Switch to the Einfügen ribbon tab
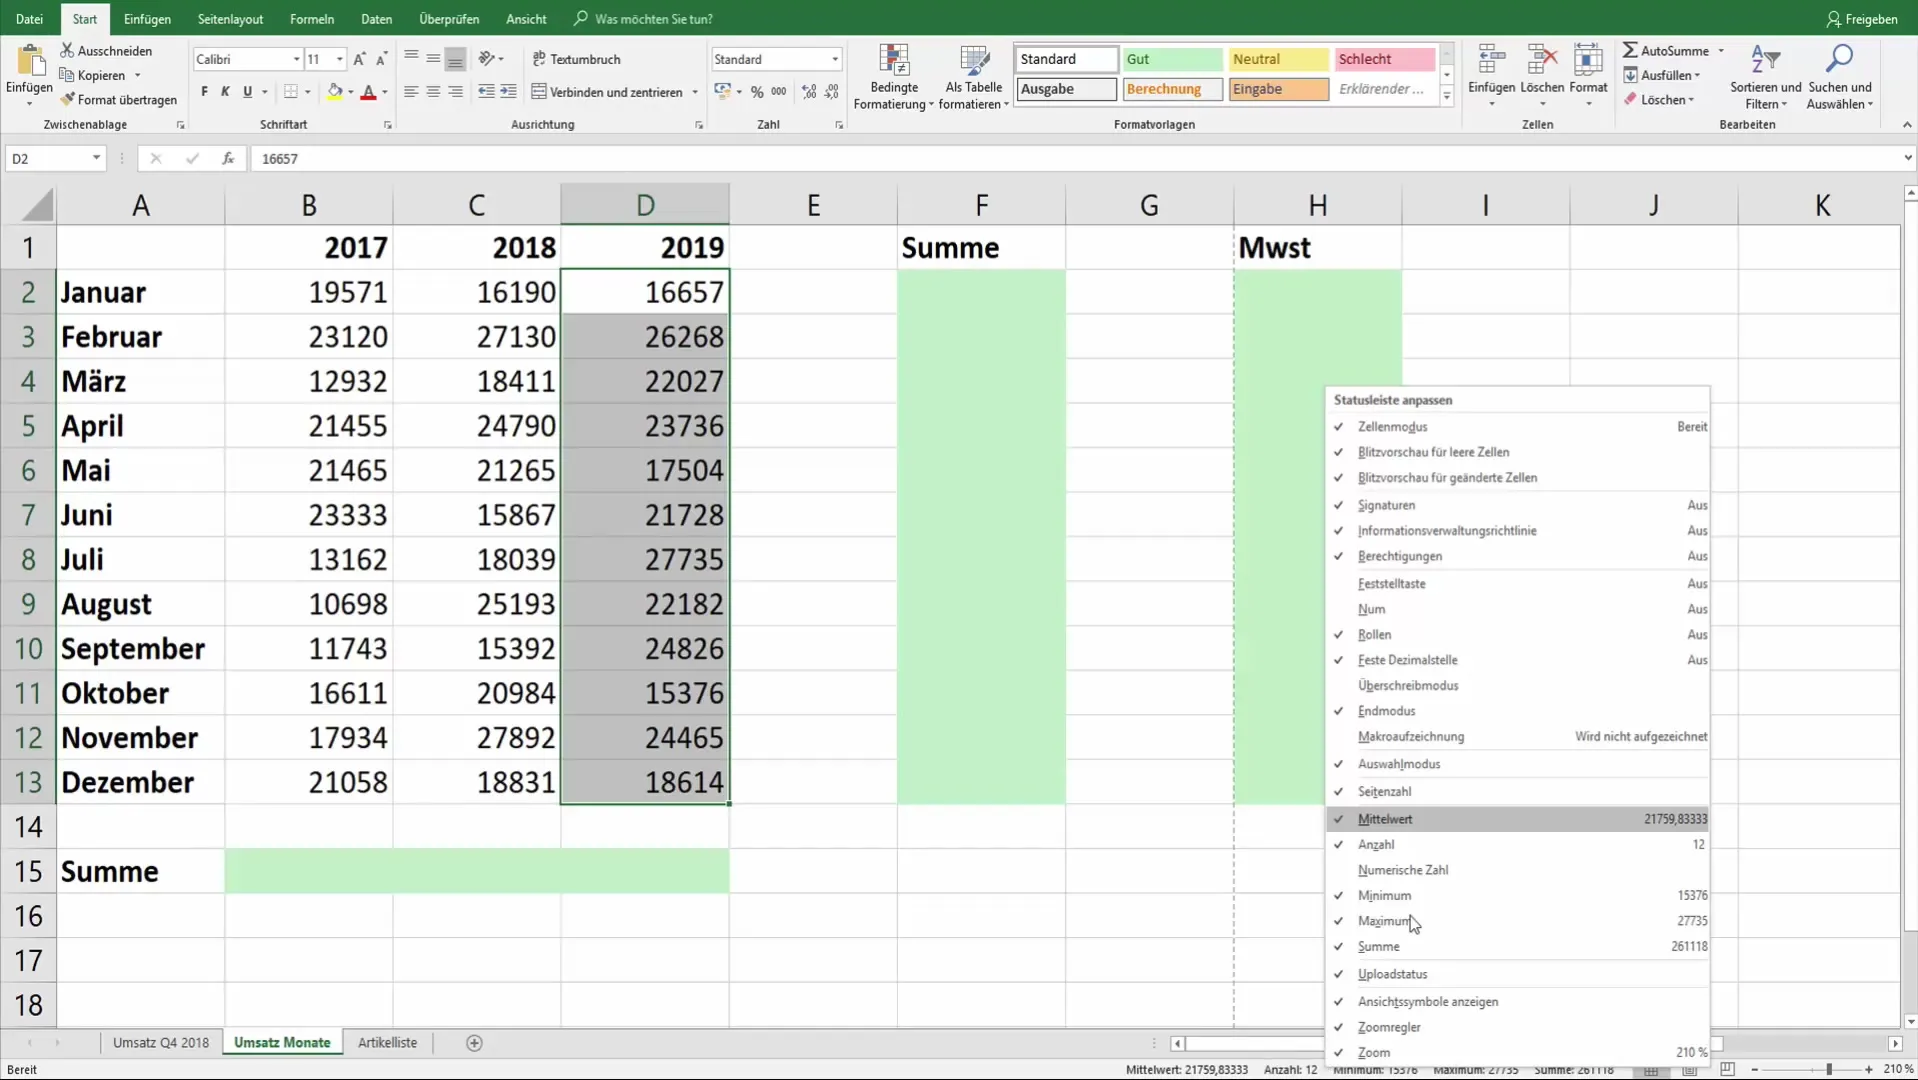The height and width of the screenshot is (1080, 1918). pos(147,19)
